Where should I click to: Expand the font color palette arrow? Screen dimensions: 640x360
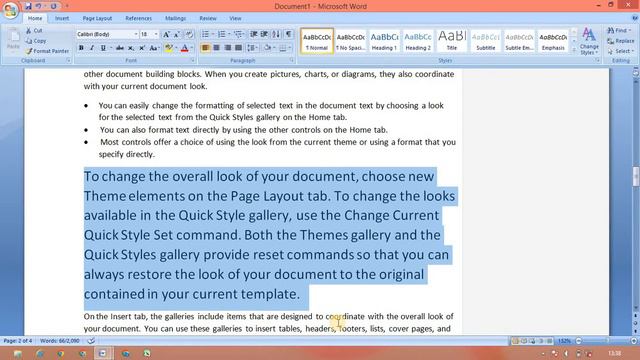click(192, 48)
